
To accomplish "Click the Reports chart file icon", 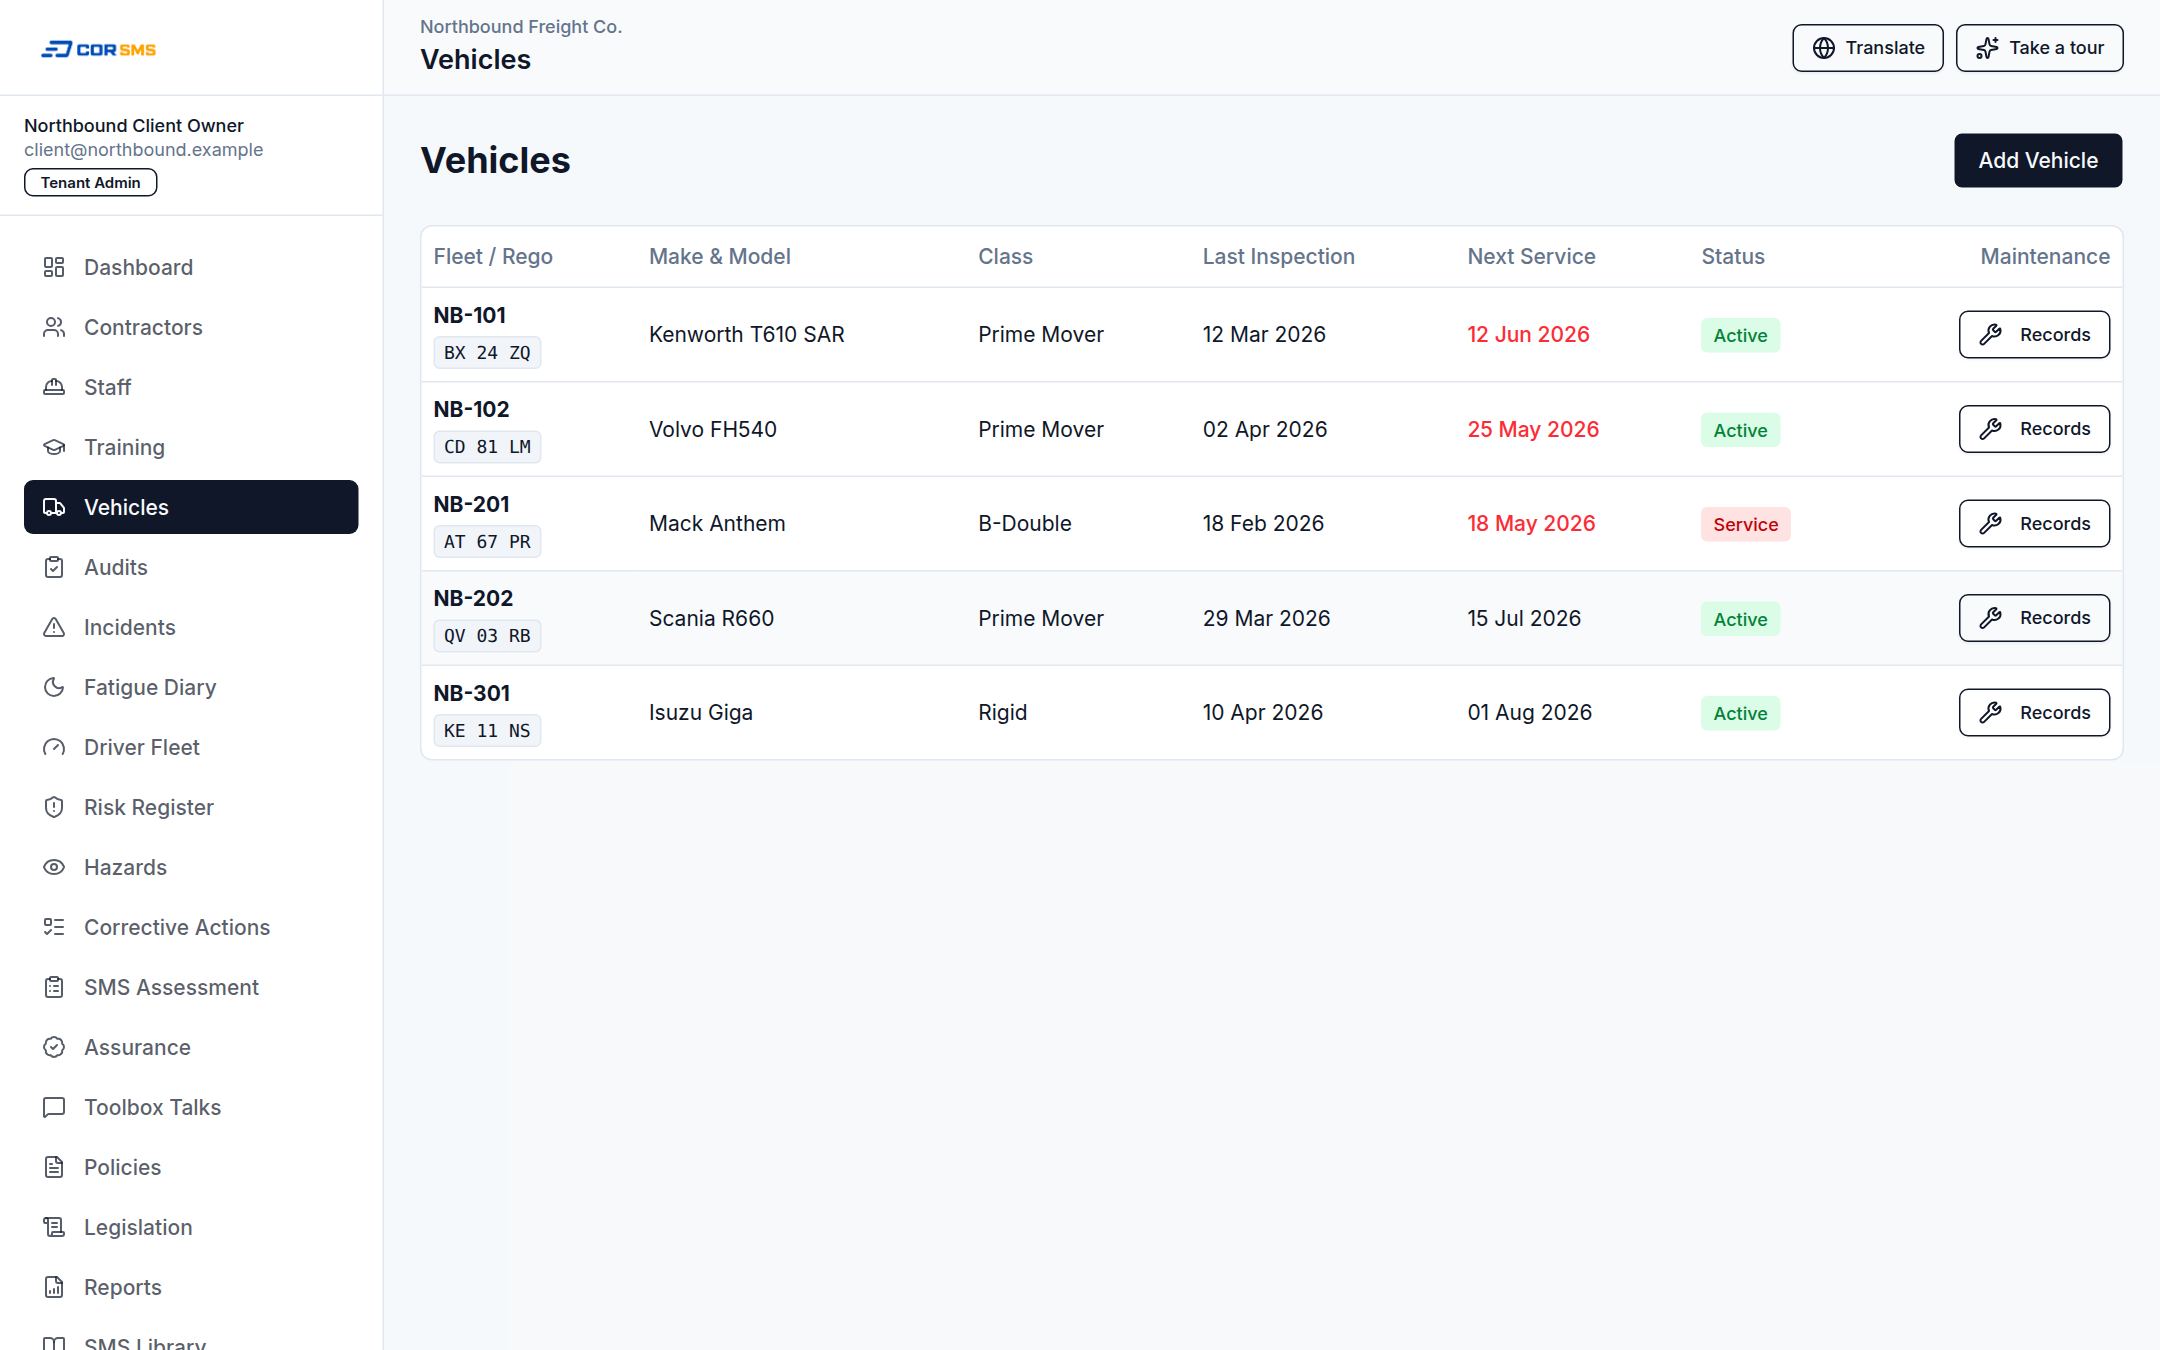I will 54,1287.
